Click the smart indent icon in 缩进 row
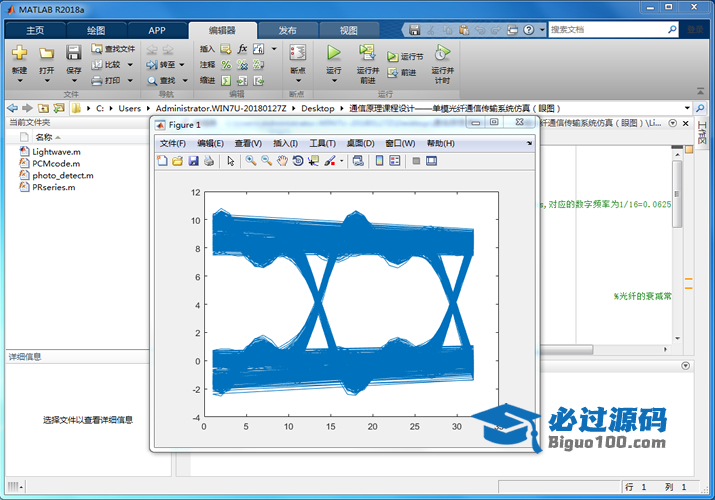 pyautogui.click(x=226, y=81)
